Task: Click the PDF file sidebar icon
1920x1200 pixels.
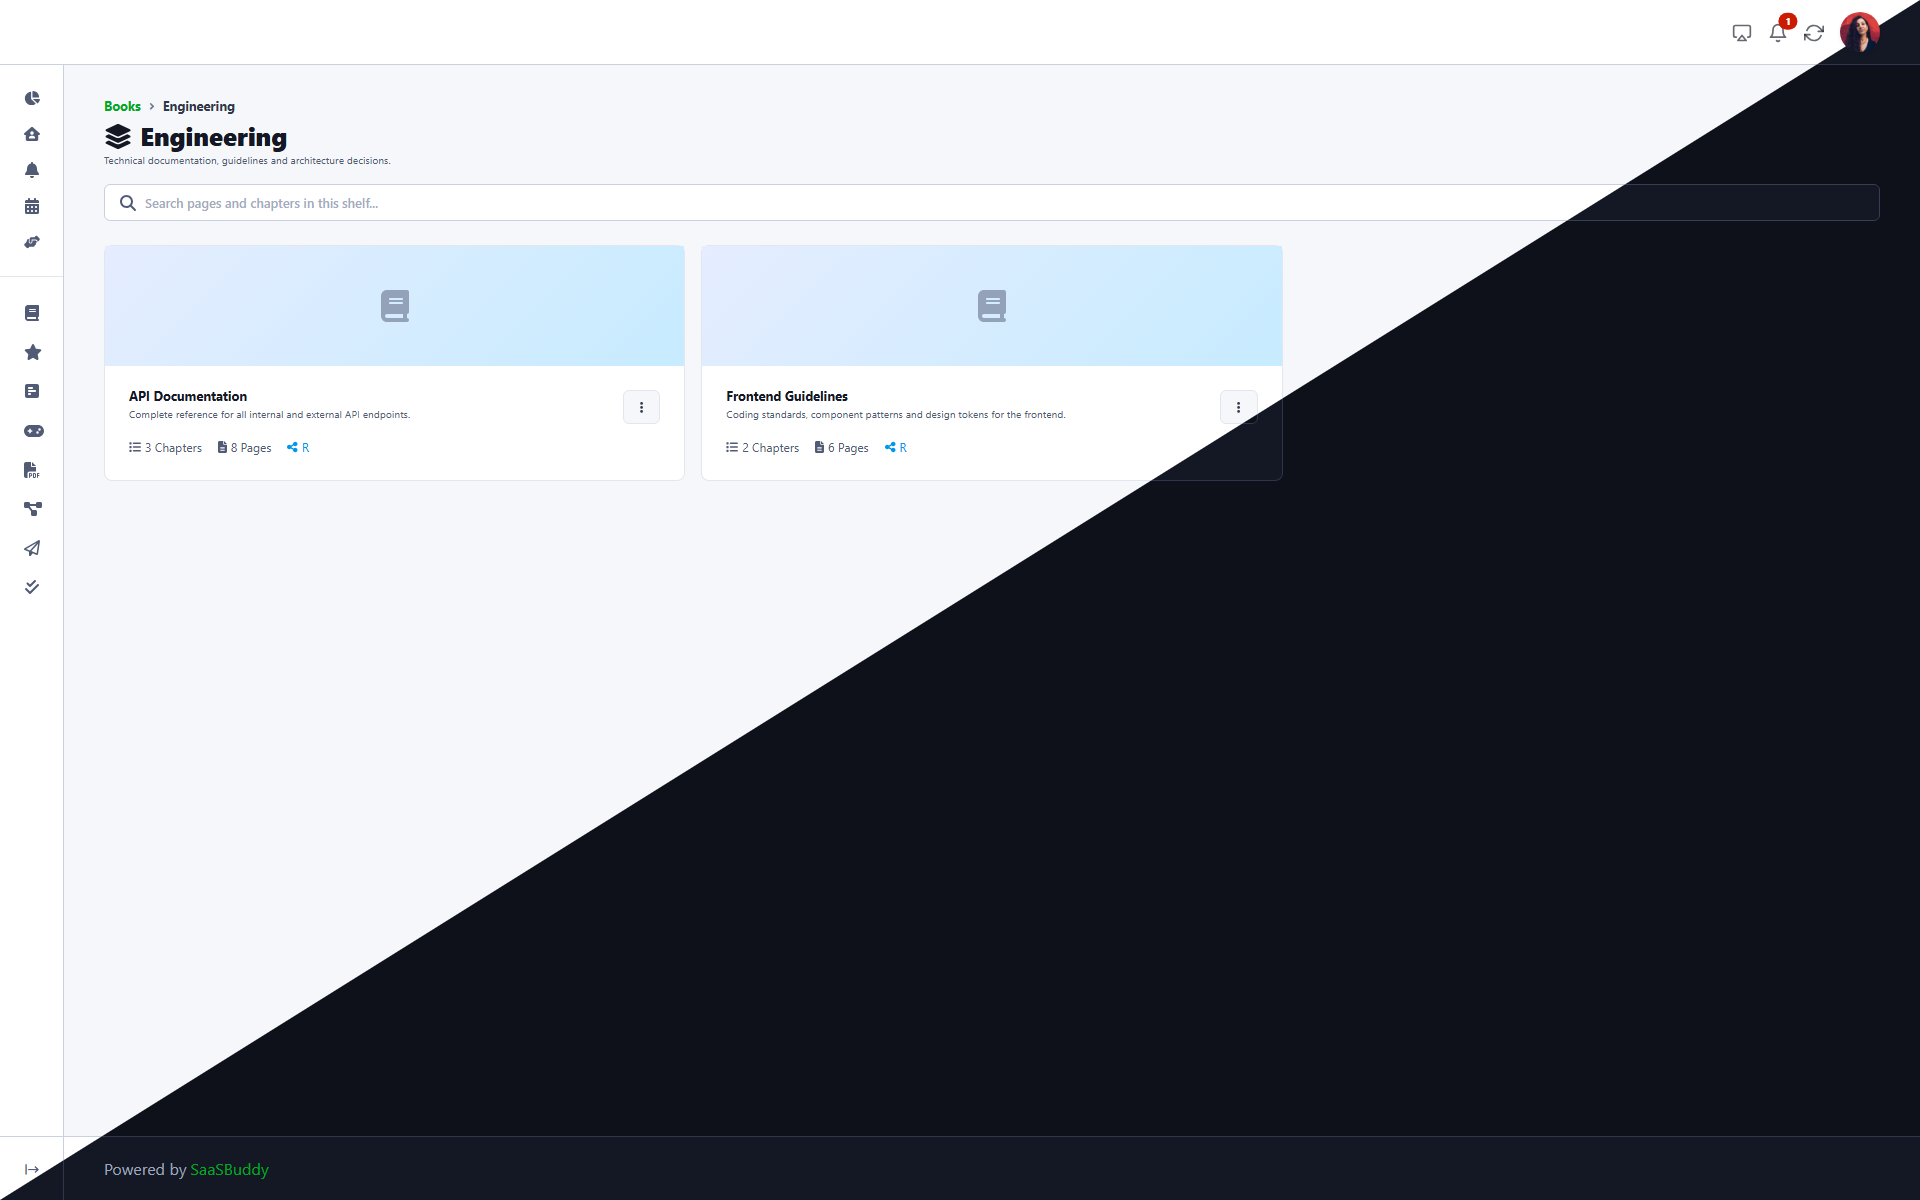Action: [x=32, y=470]
